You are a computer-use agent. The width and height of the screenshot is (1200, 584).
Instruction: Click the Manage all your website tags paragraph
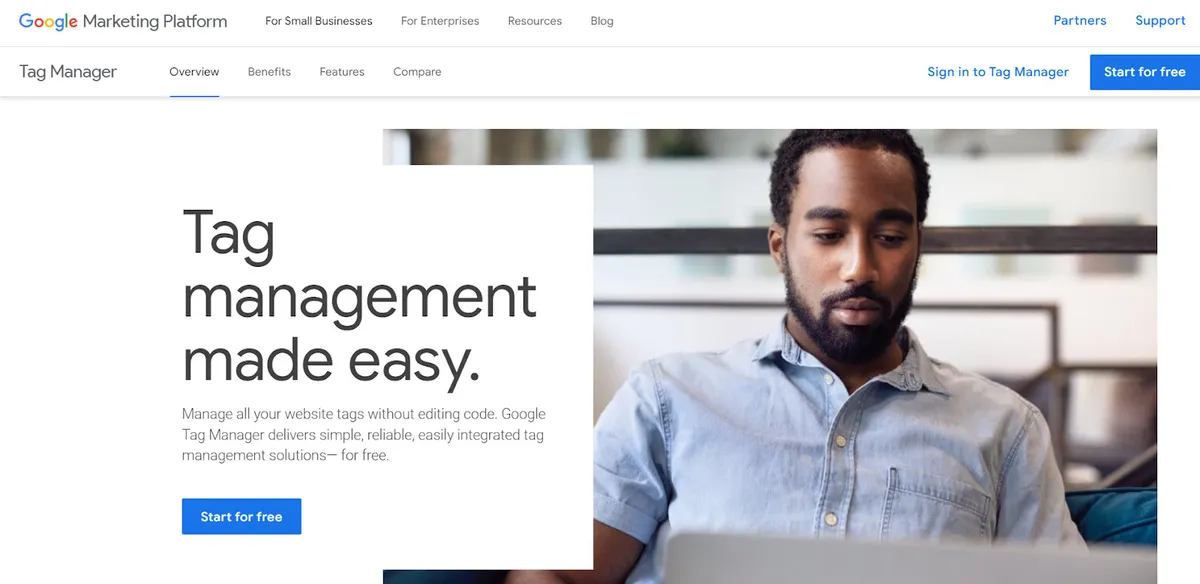point(364,434)
